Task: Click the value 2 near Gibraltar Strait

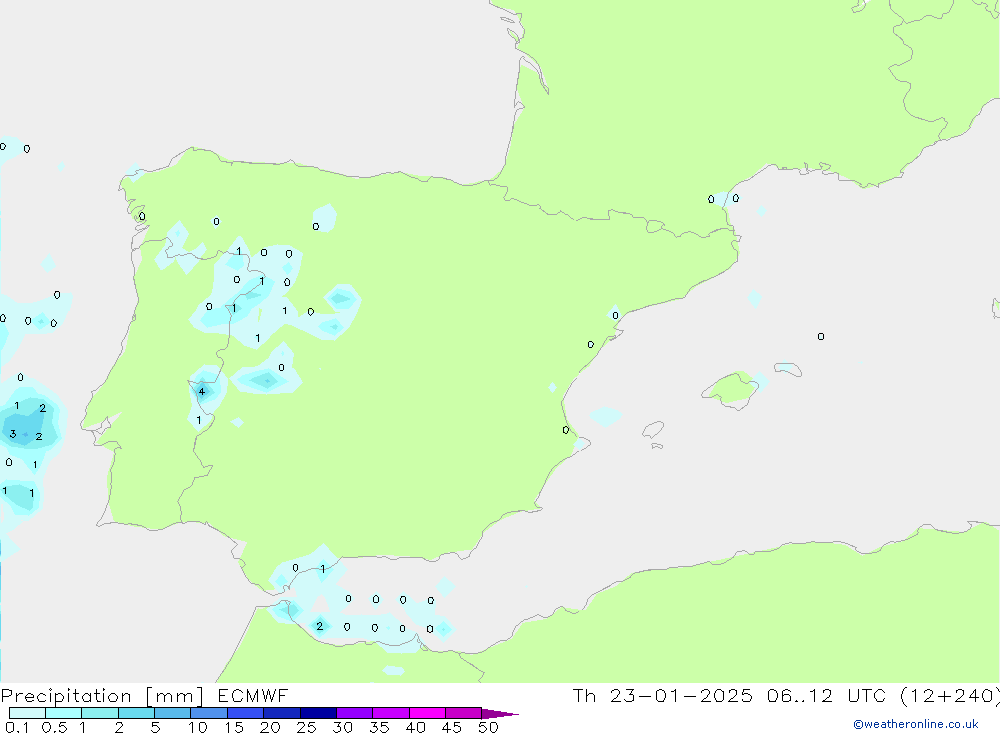Action: coord(319,626)
